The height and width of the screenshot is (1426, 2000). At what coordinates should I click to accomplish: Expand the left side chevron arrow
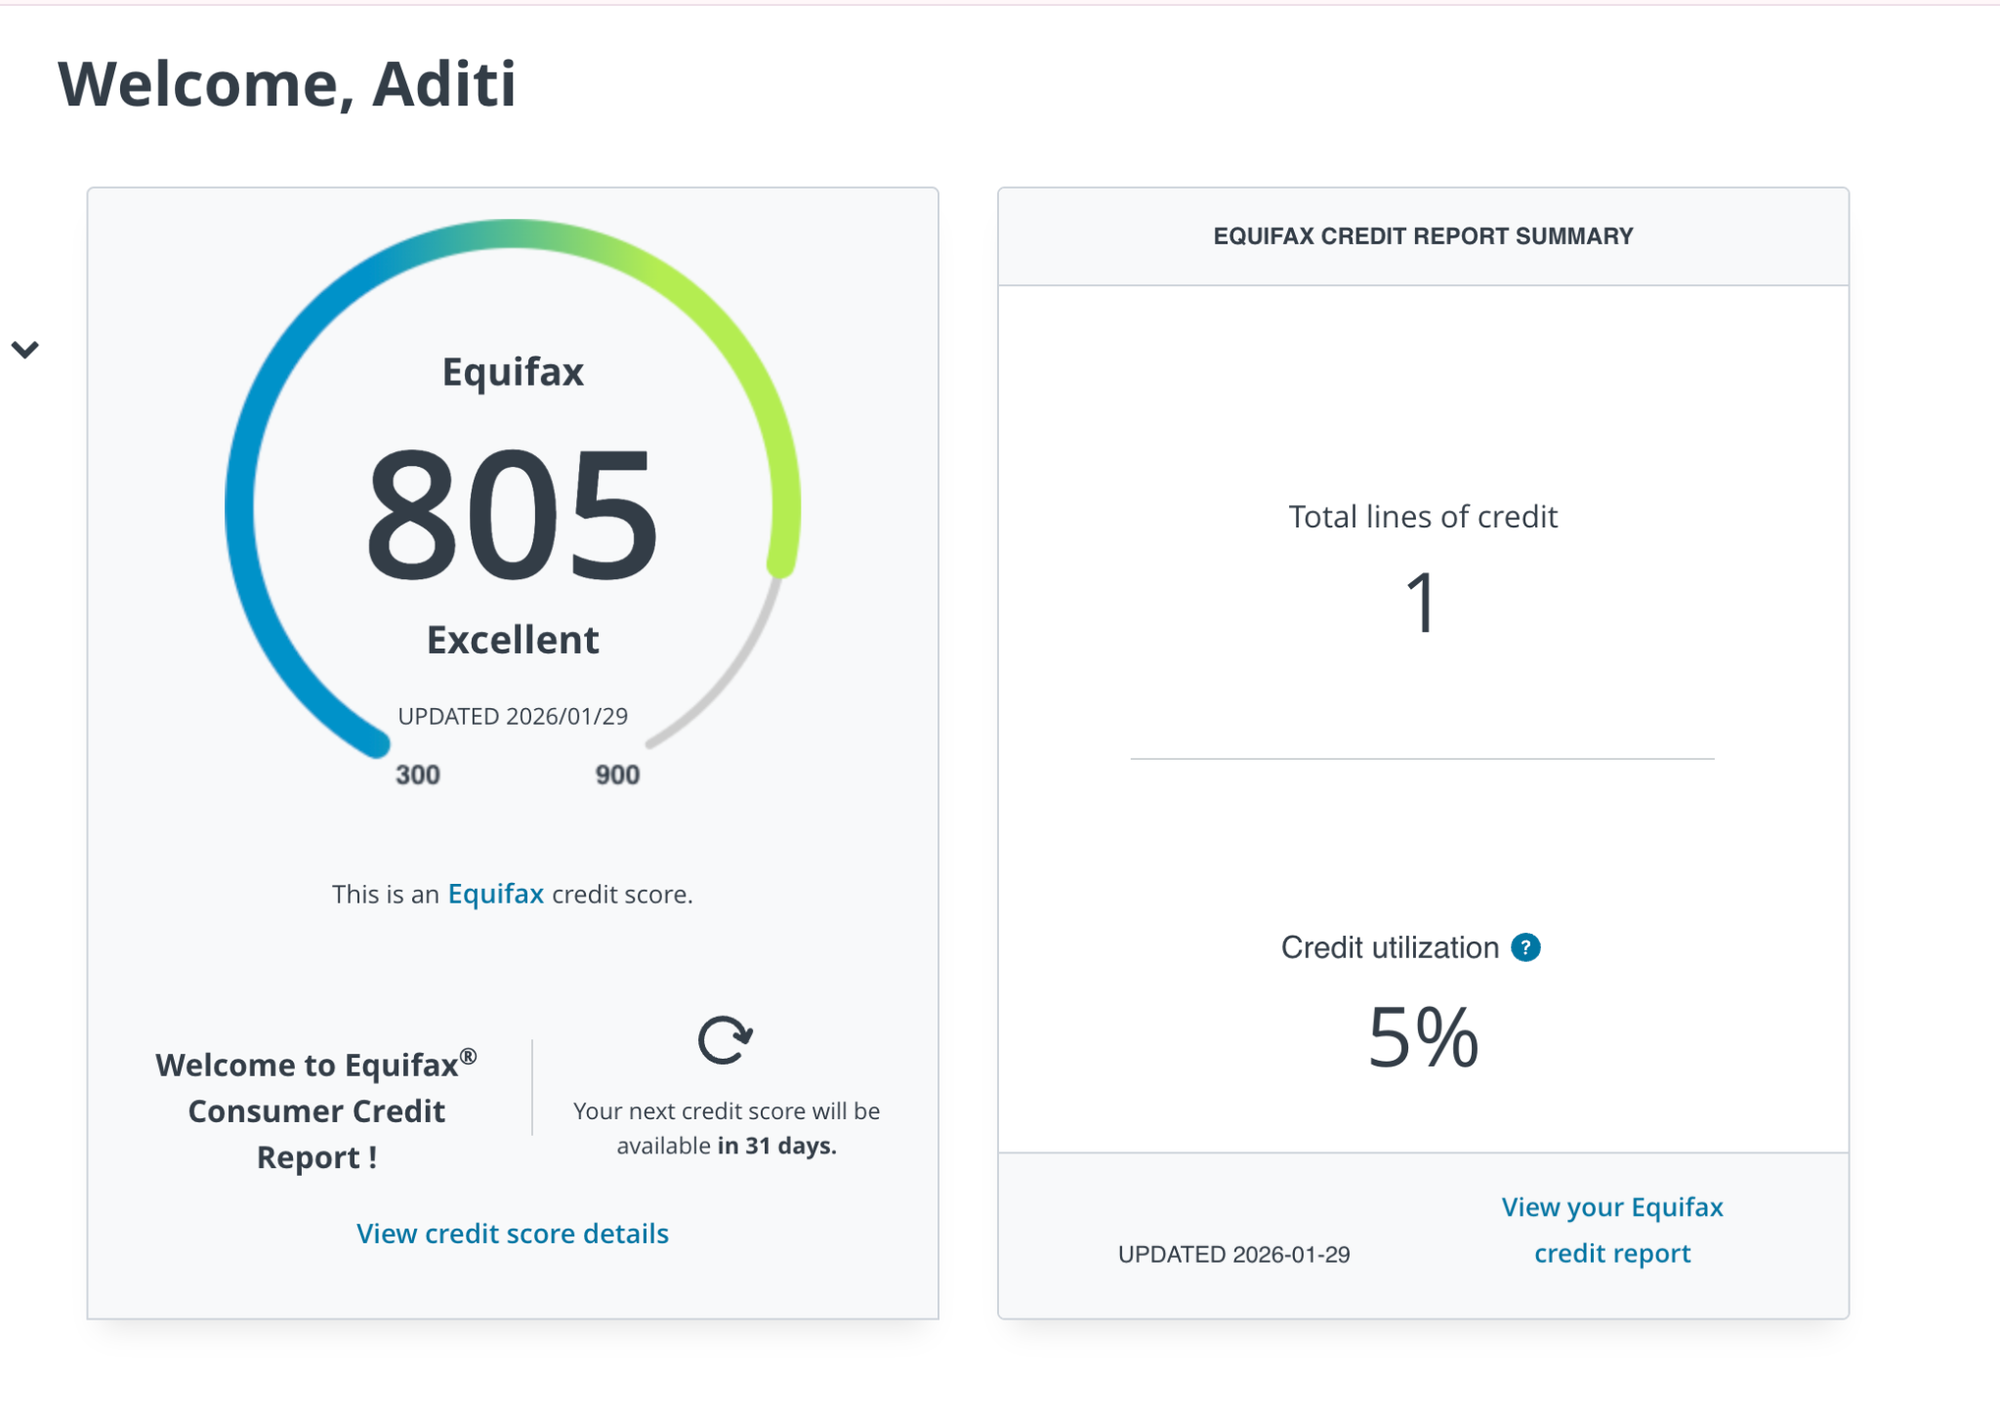point(25,349)
